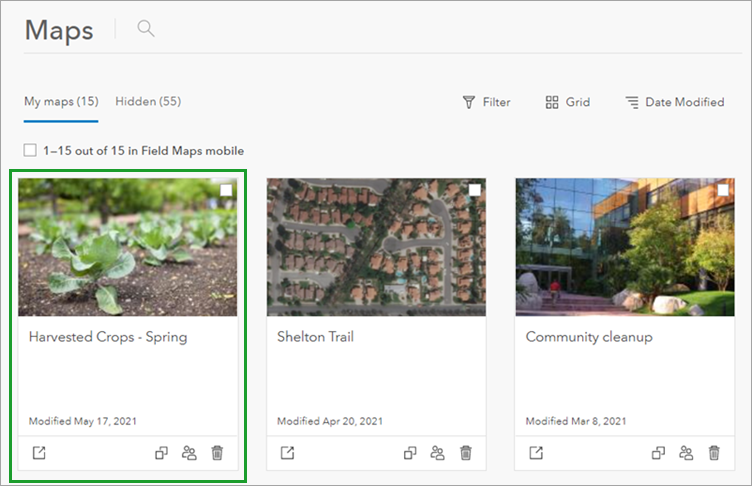Share the Shelton Trail map
This screenshot has height=486, width=752.
(x=437, y=452)
